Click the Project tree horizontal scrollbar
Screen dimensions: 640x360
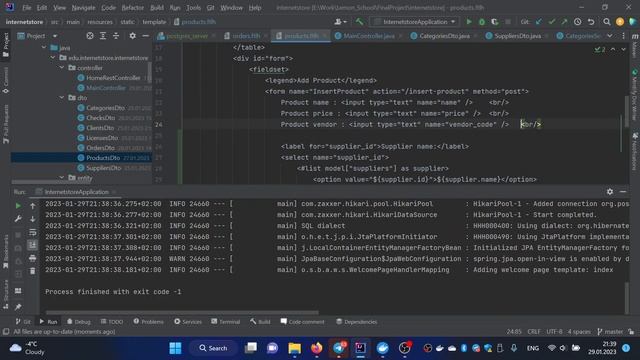click(80, 182)
